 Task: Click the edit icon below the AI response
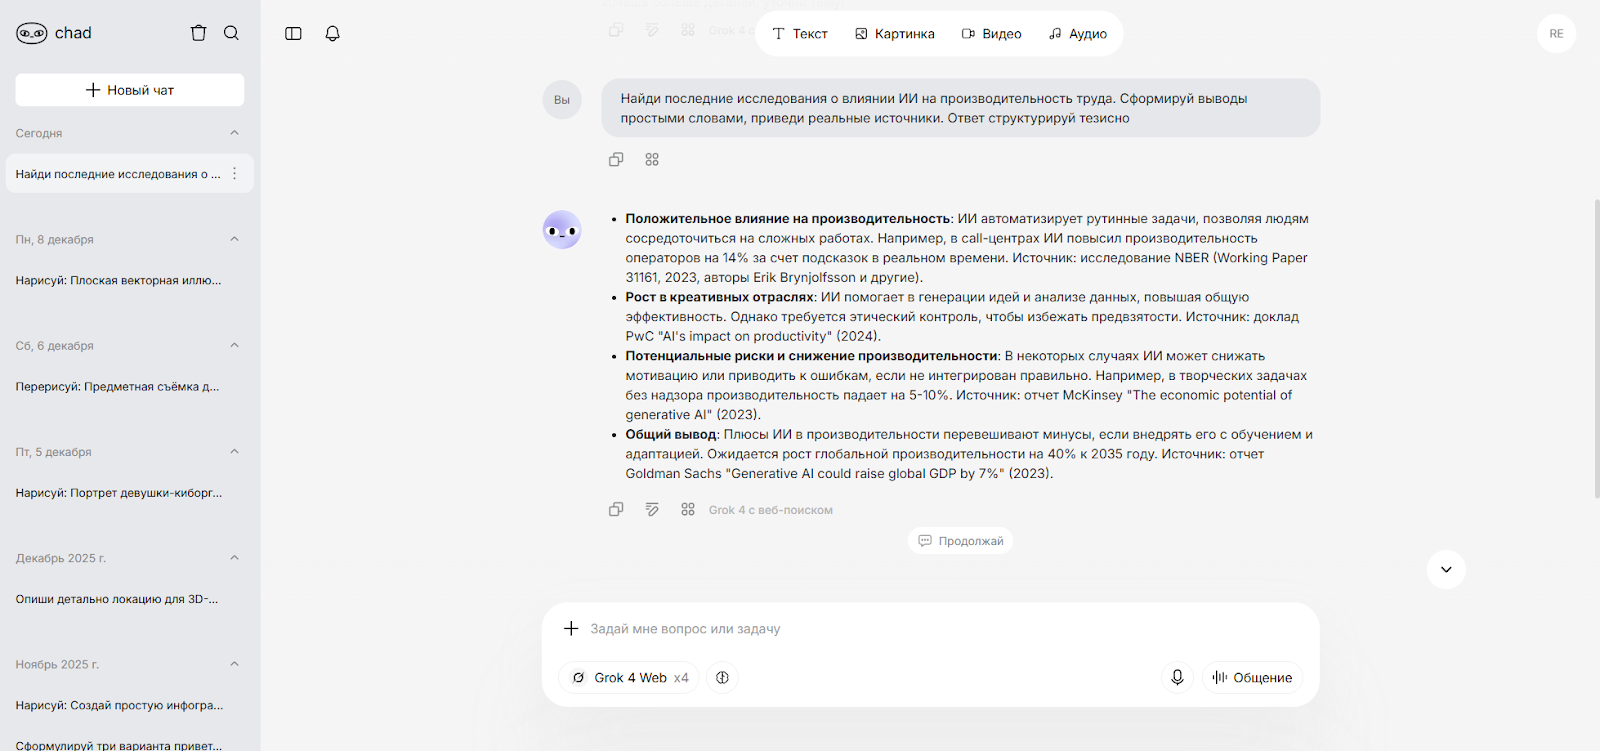point(652,509)
